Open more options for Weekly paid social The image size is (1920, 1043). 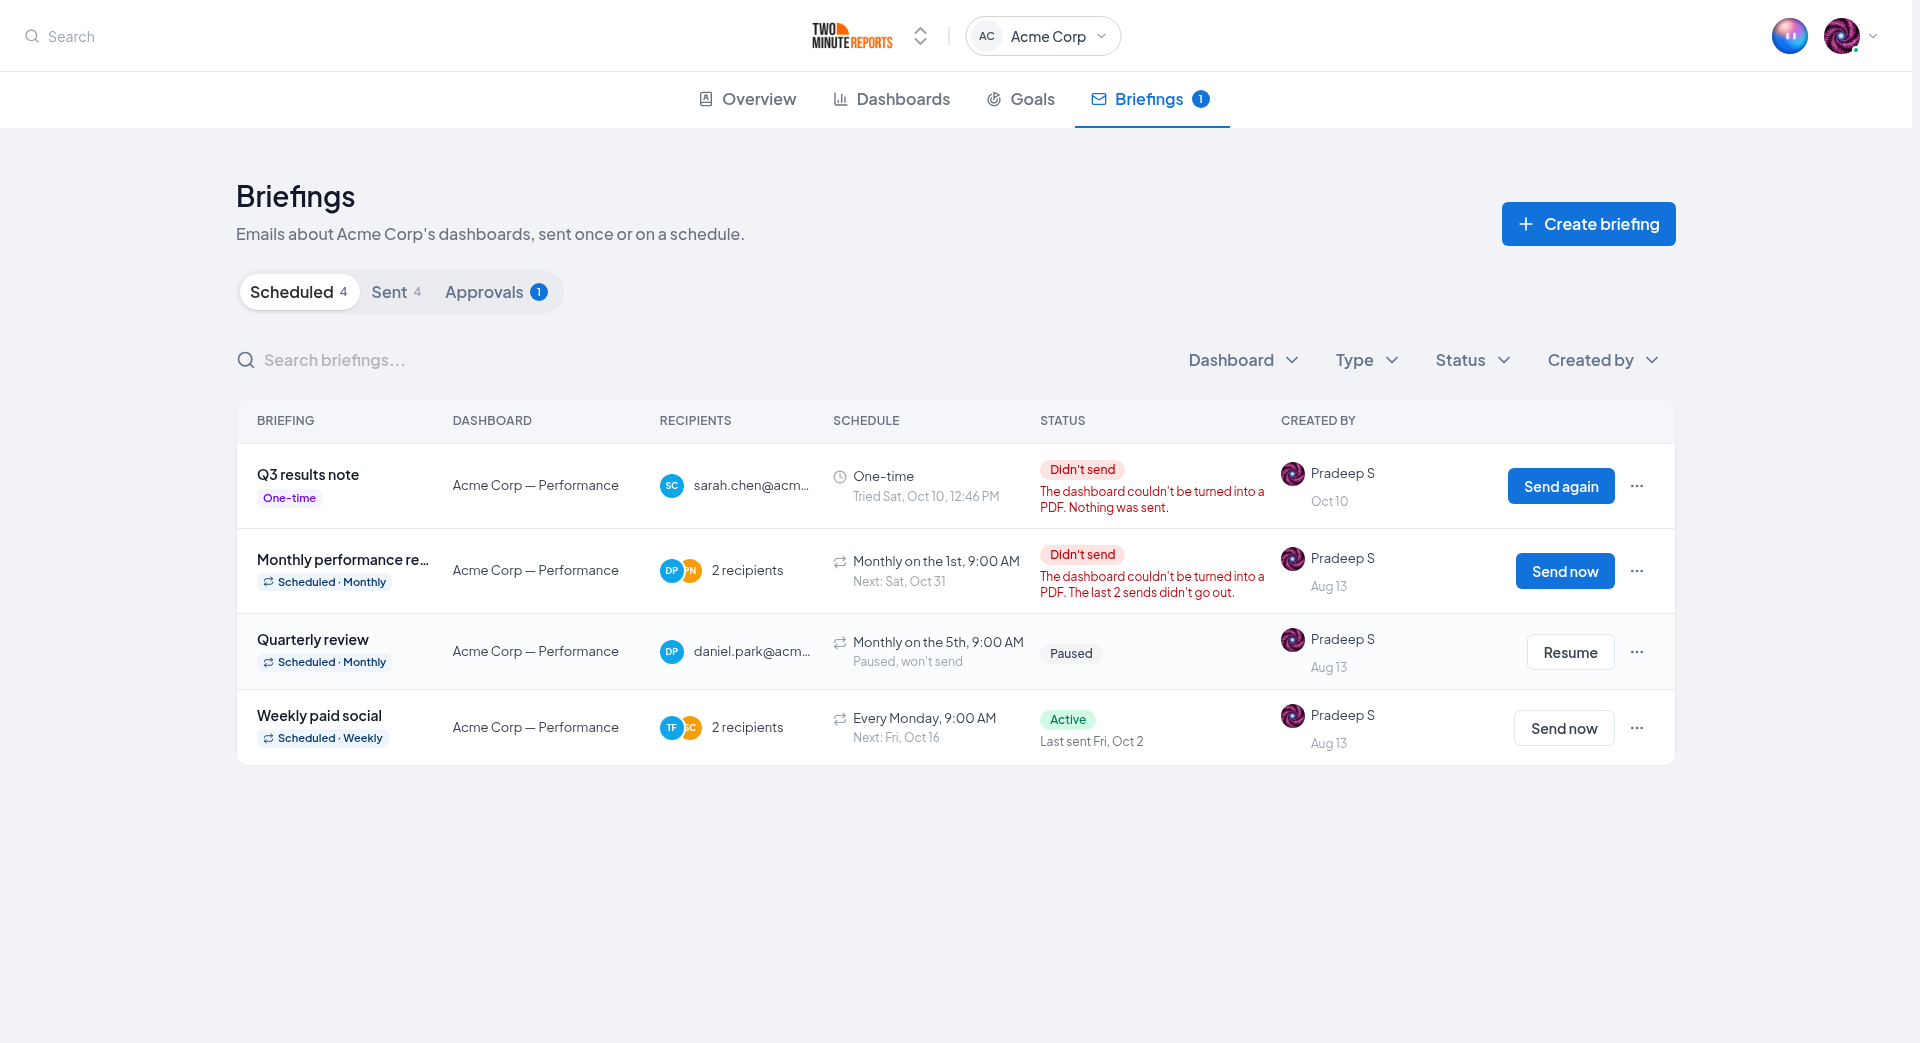[x=1637, y=728]
